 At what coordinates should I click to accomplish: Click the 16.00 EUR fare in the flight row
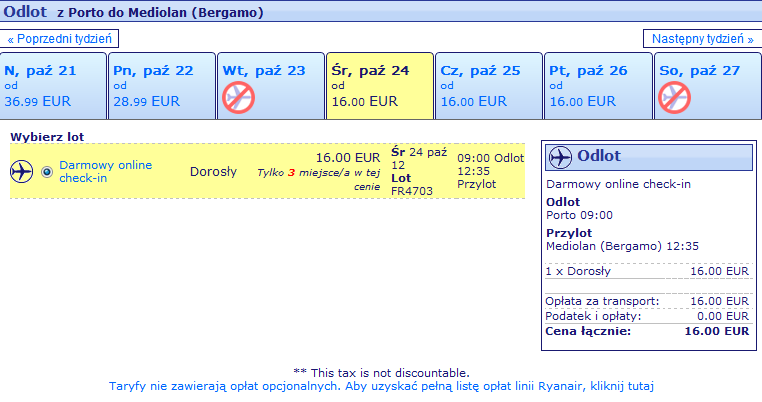point(348,158)
